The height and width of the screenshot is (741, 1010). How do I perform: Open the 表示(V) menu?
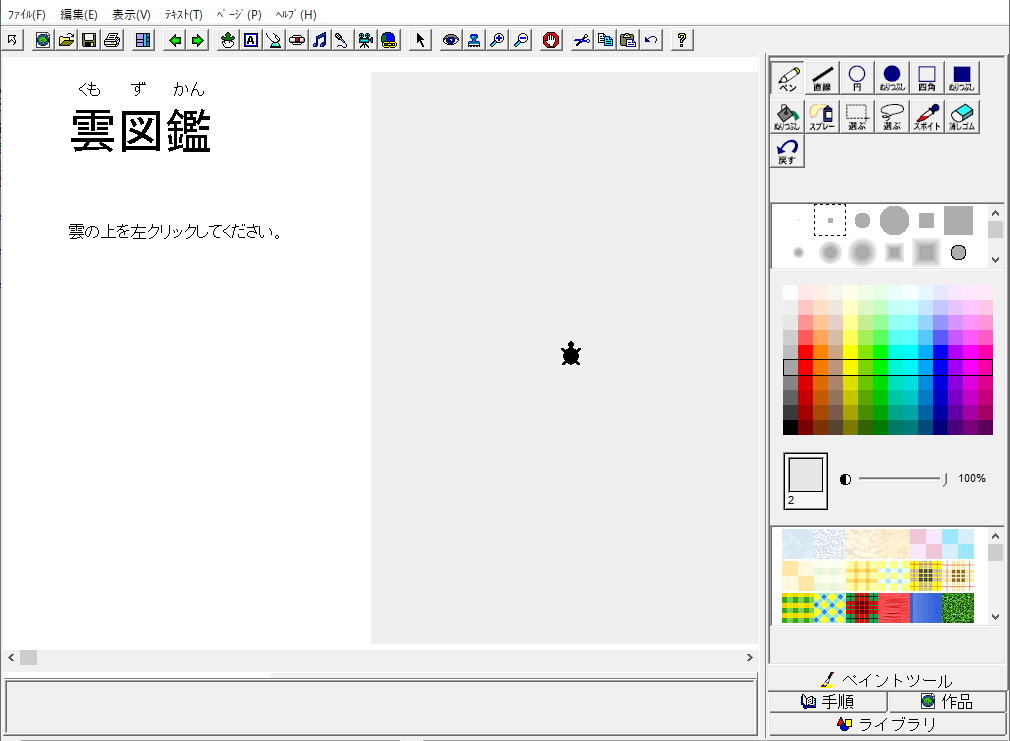[131, 15]
